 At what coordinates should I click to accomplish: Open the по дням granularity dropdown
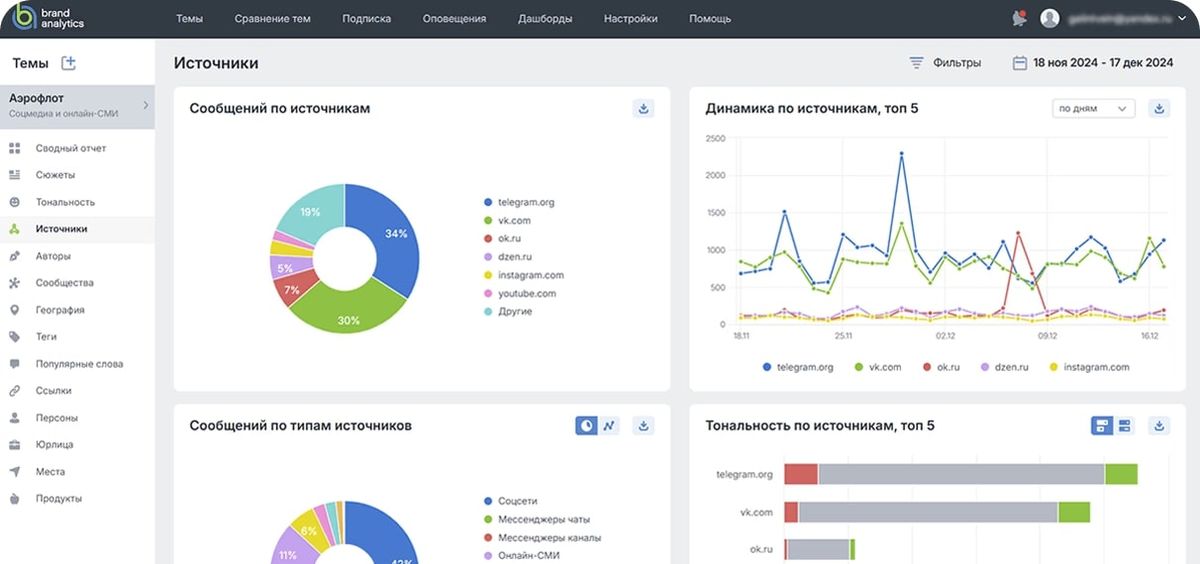pyautogui.click(x=1093, y=108)
